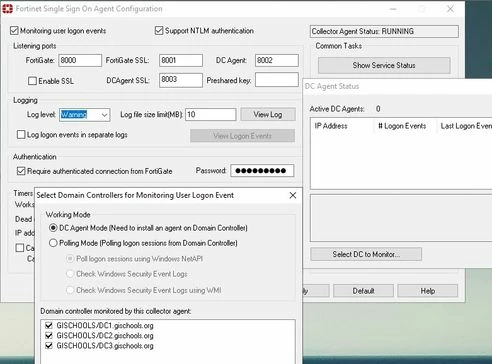
Task: Click the IP Address column header
Action: (341, 126)
